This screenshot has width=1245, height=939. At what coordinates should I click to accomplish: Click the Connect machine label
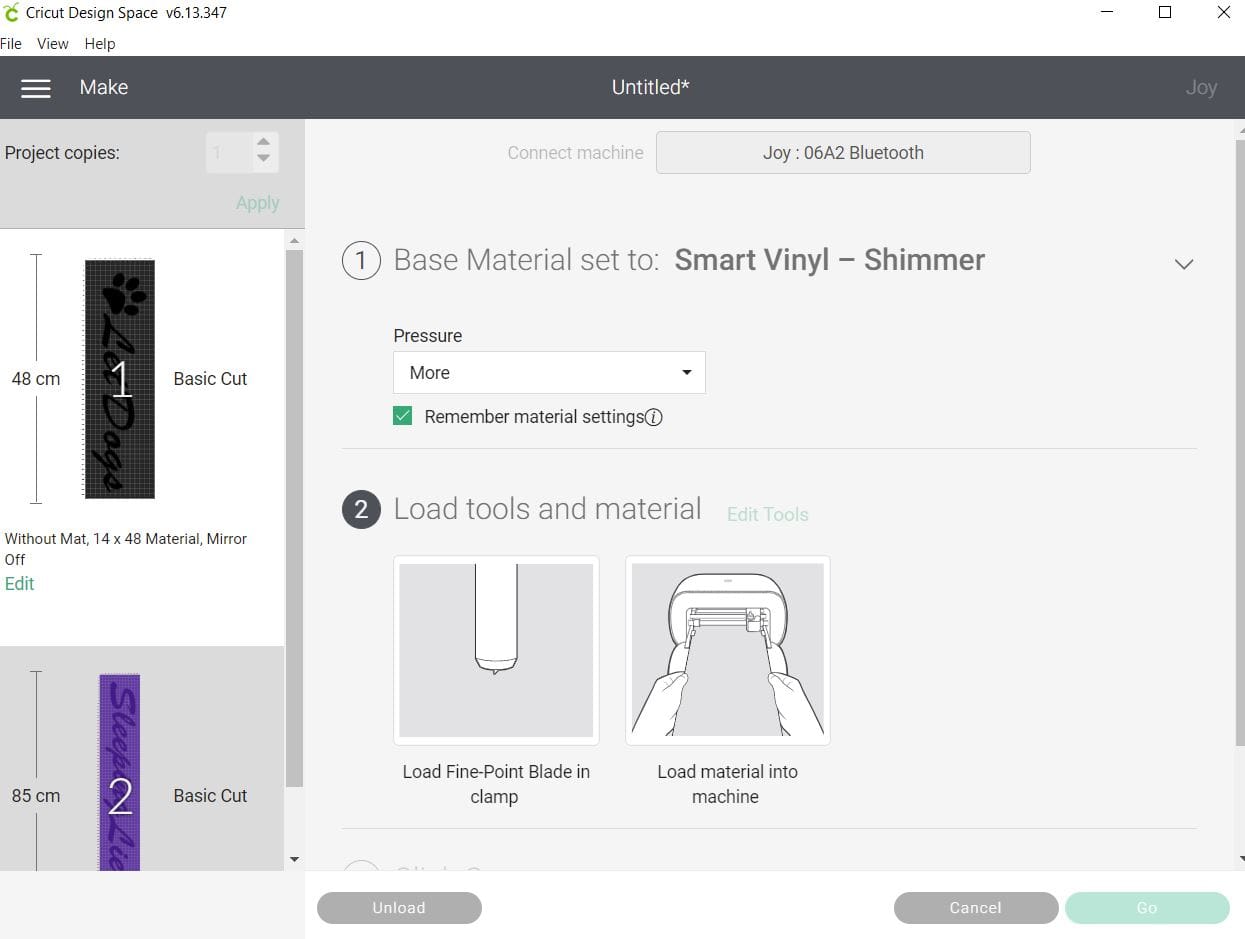[x=575, y=153]
